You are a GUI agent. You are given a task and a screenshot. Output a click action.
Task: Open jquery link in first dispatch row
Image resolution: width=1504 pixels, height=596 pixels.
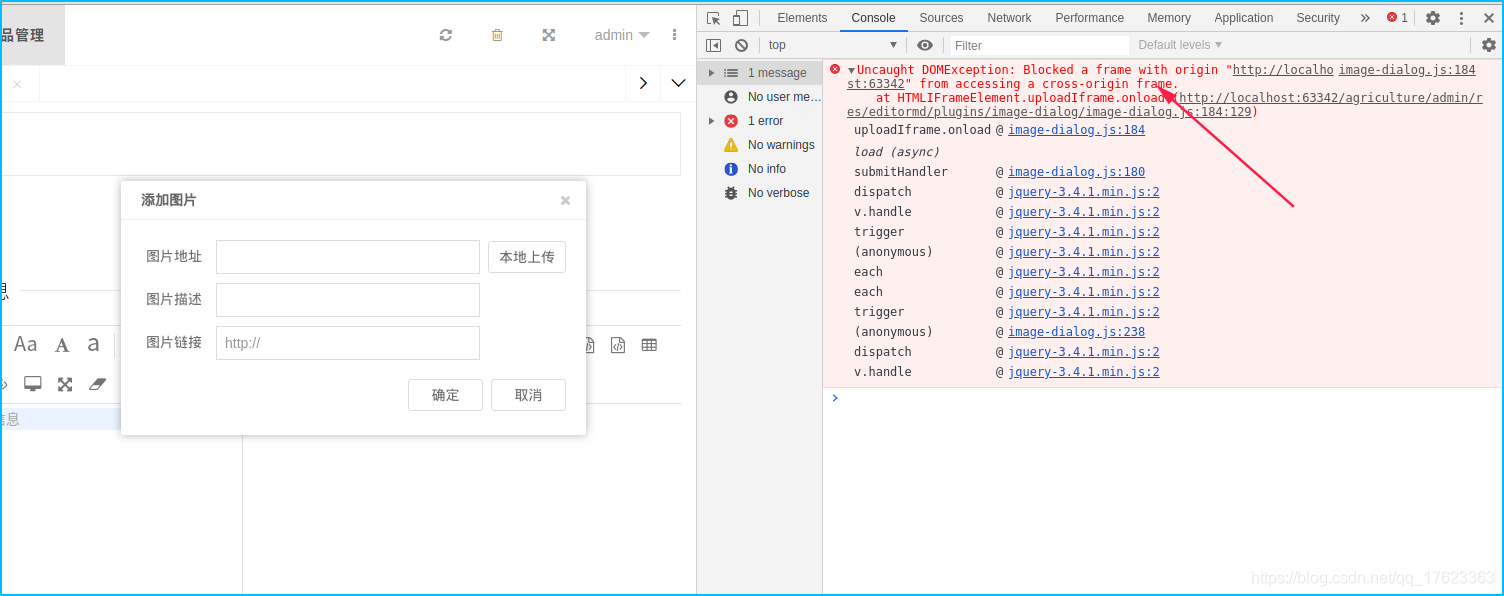click(x=1084, y=192)
